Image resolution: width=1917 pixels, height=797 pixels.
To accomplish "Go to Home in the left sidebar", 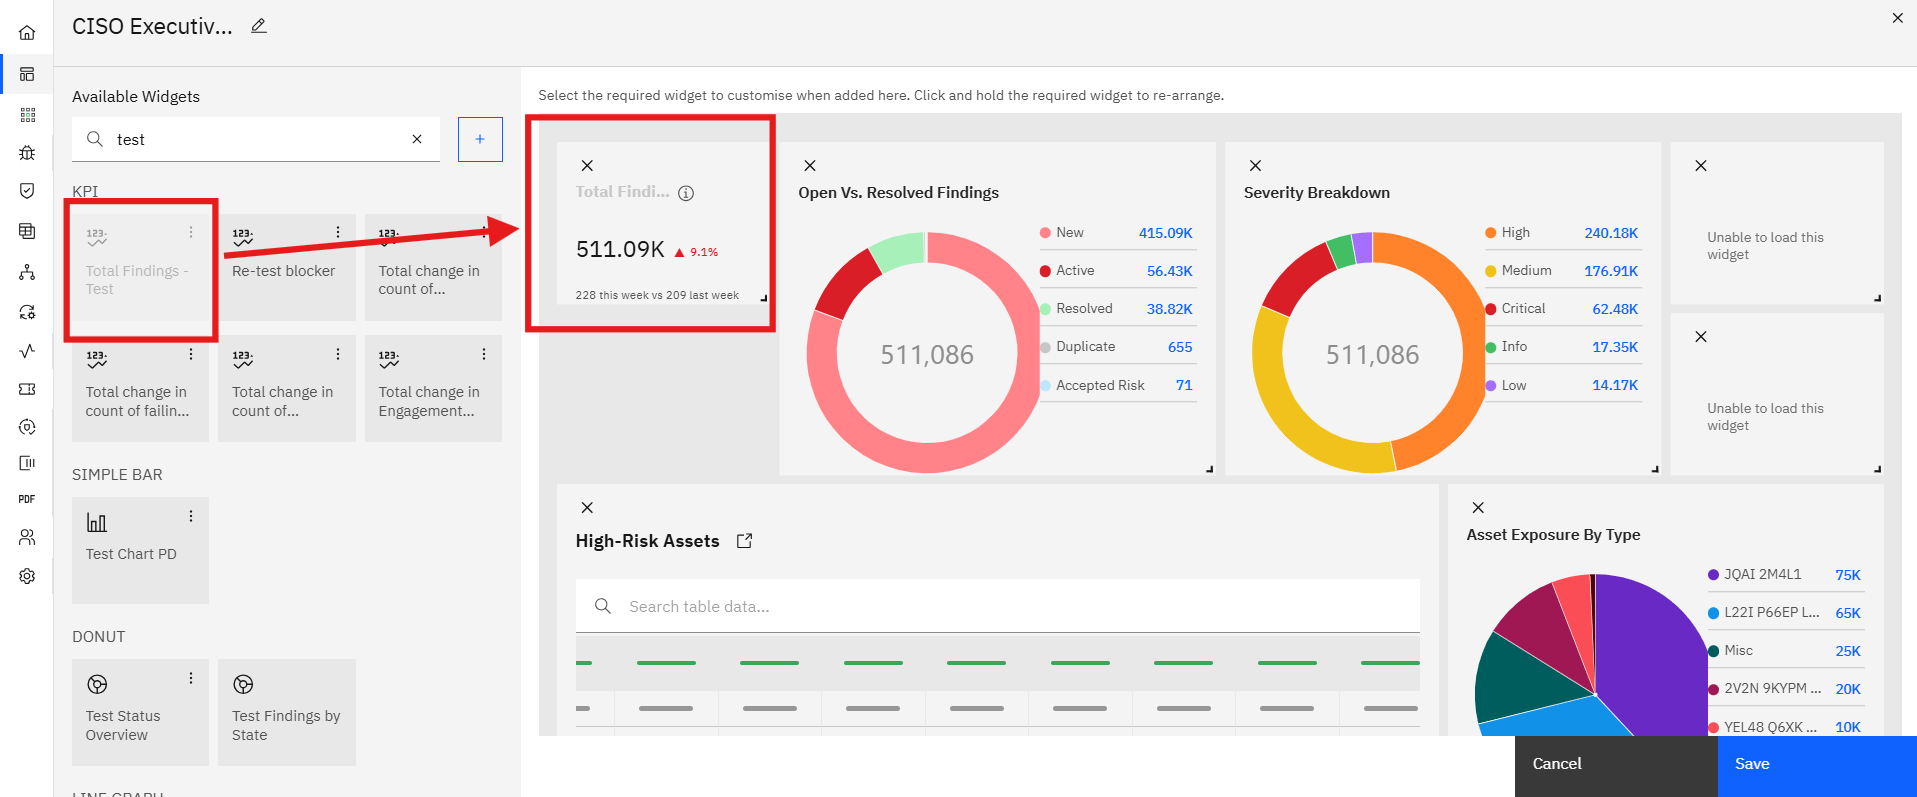I will 27,33.
